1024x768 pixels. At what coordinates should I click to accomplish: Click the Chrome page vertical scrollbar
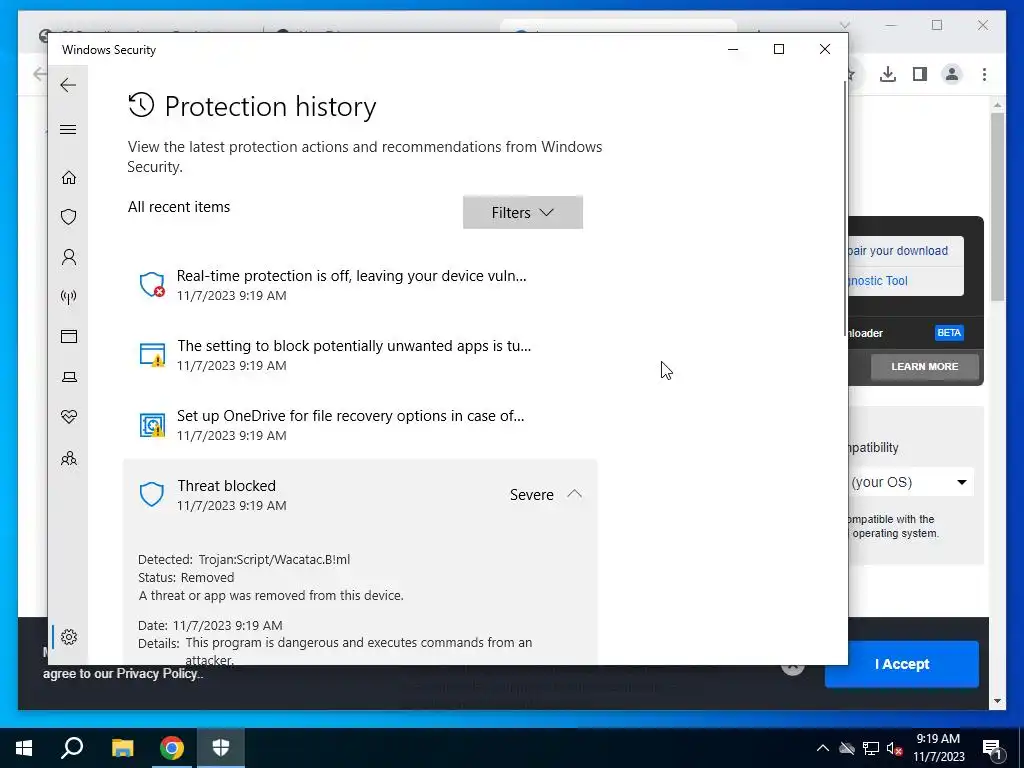(997, 206)
